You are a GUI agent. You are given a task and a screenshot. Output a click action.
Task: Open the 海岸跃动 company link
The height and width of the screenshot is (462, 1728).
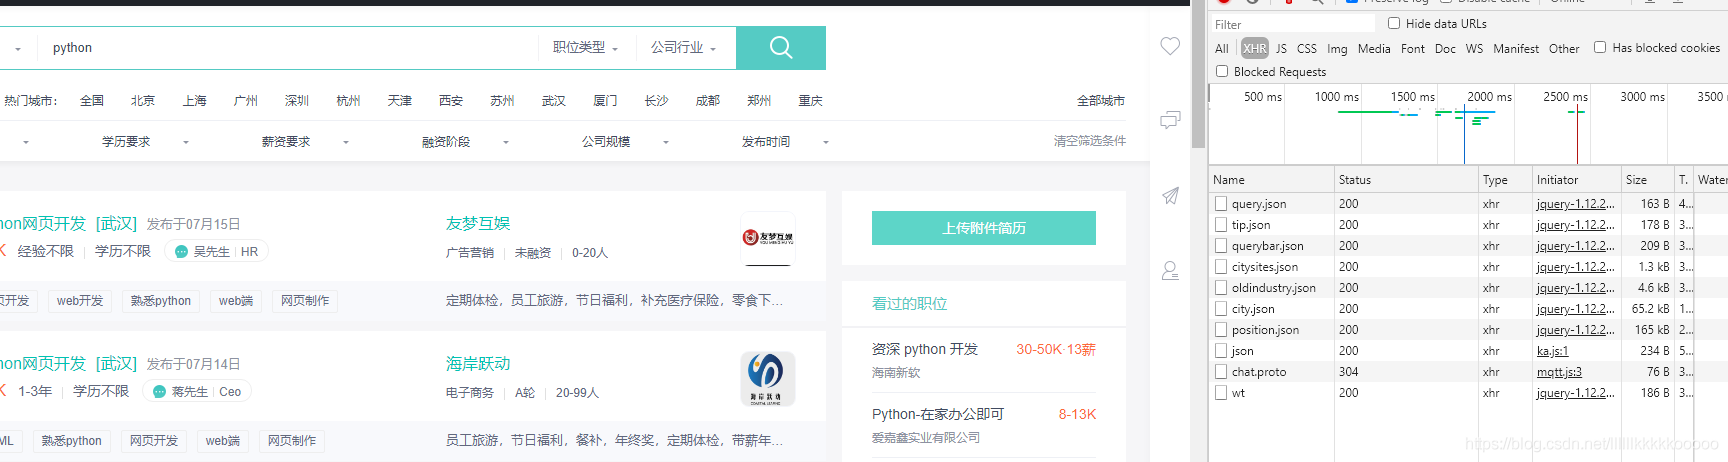pyautogui.click(x=478, y=363)
